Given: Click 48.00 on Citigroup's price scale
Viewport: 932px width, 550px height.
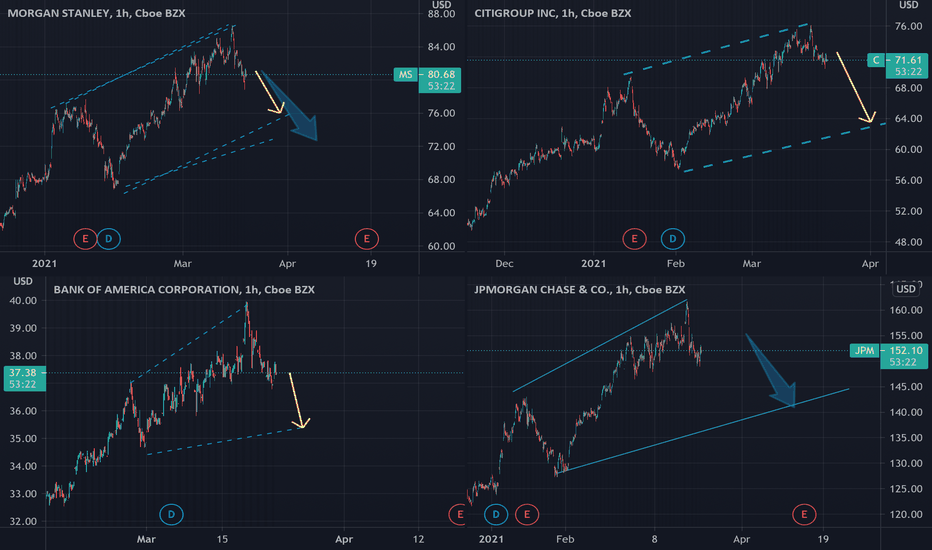Looking at the screenshot, I should click(908, 242).
